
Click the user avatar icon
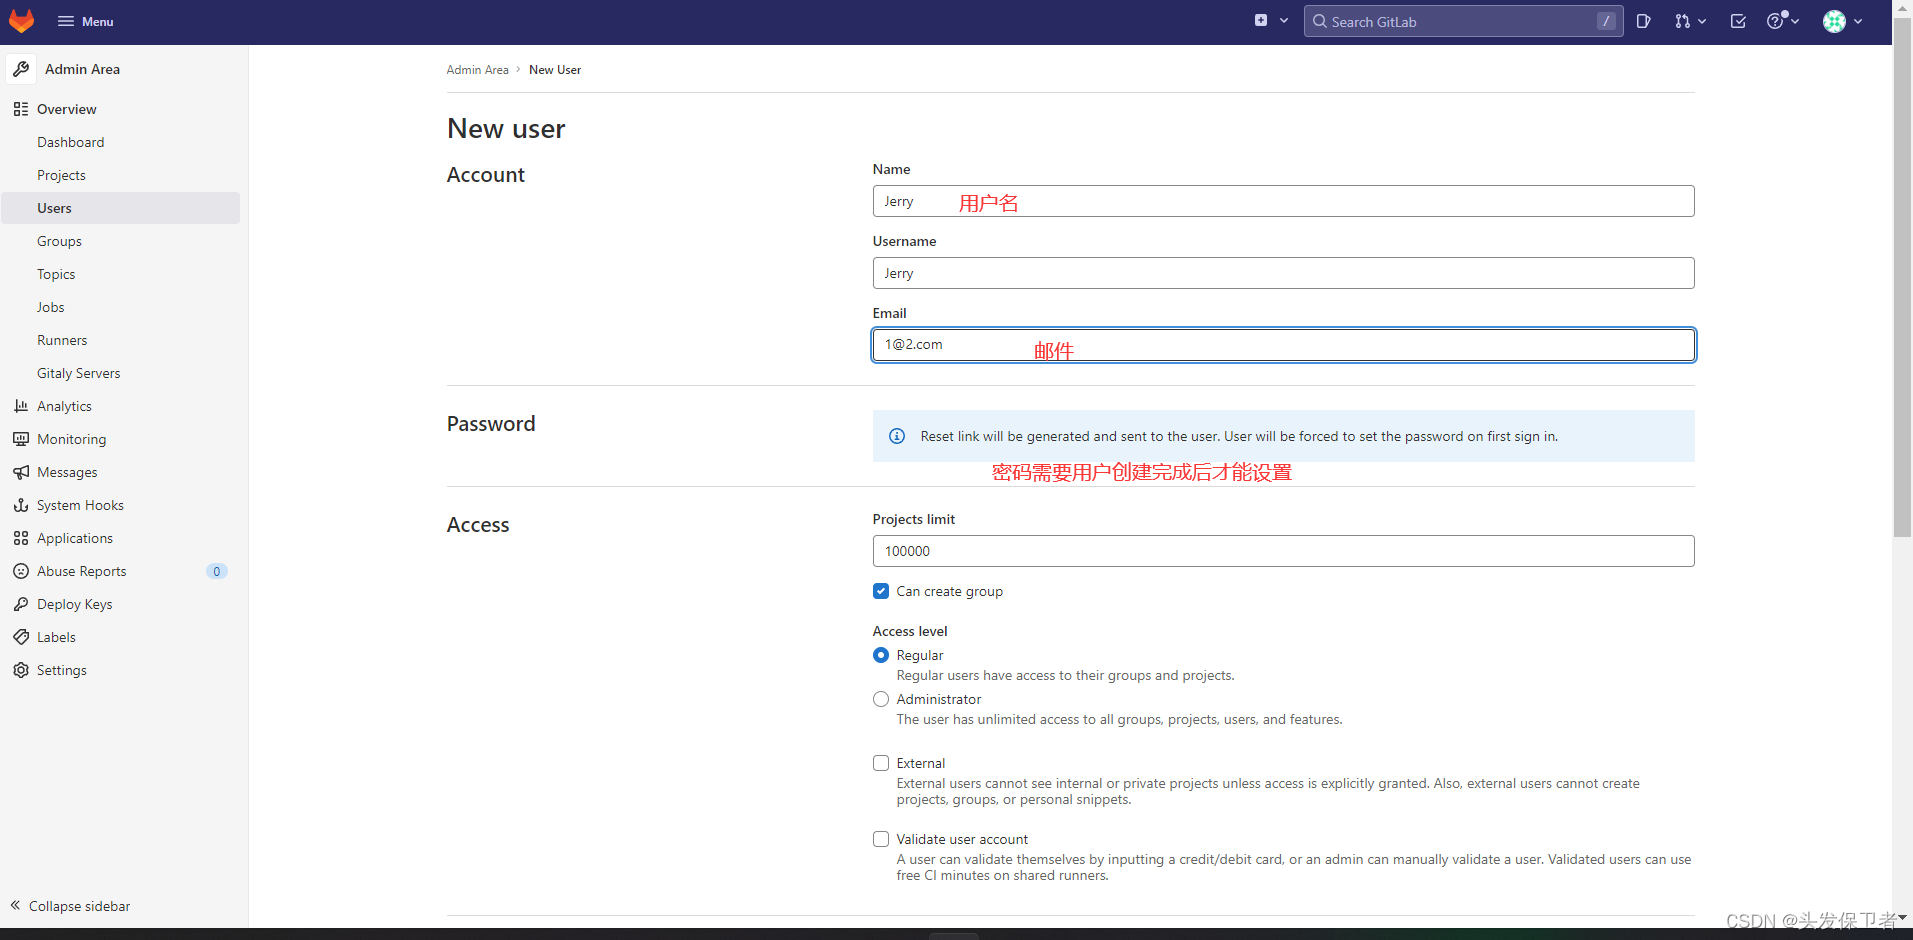coord(1834,21)
